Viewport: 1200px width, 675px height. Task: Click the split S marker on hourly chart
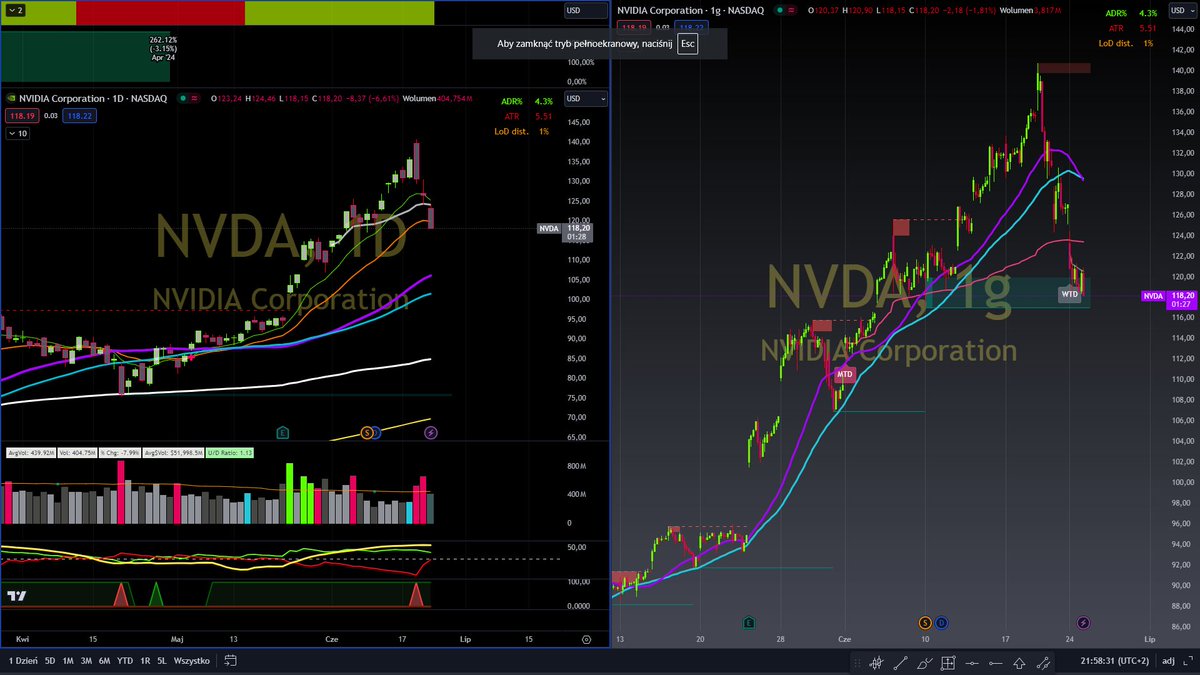(x=926, y=622)
